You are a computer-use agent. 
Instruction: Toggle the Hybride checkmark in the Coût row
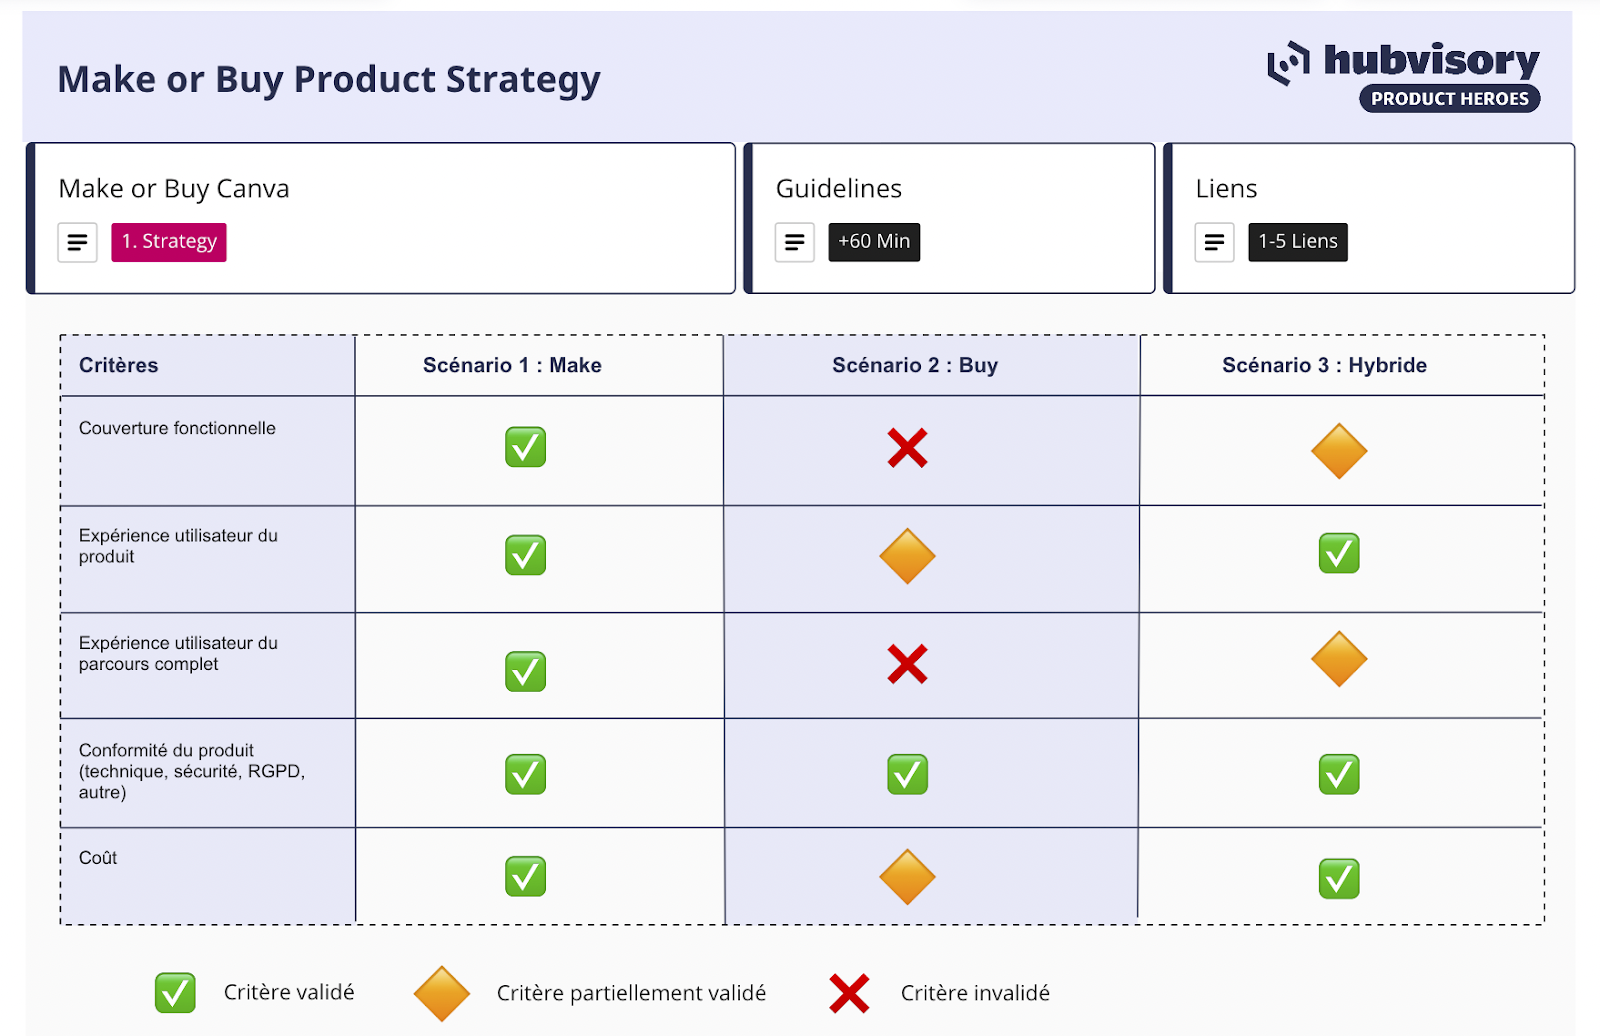pos(1339,879)
